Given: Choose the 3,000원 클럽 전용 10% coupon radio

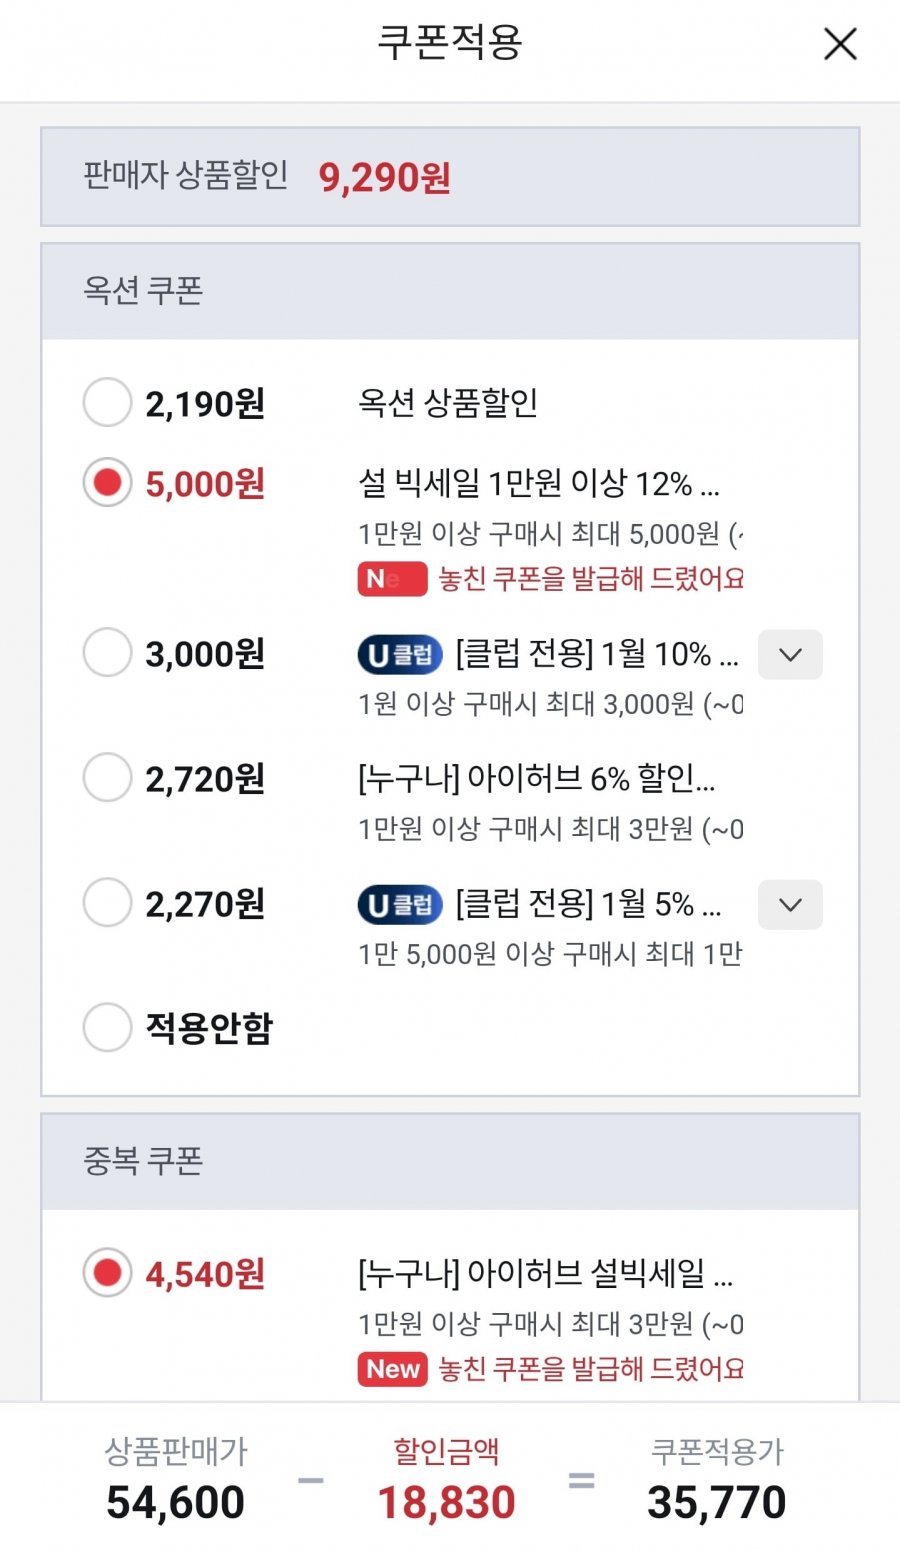Looking at the screenshot, I should point(107,653).
